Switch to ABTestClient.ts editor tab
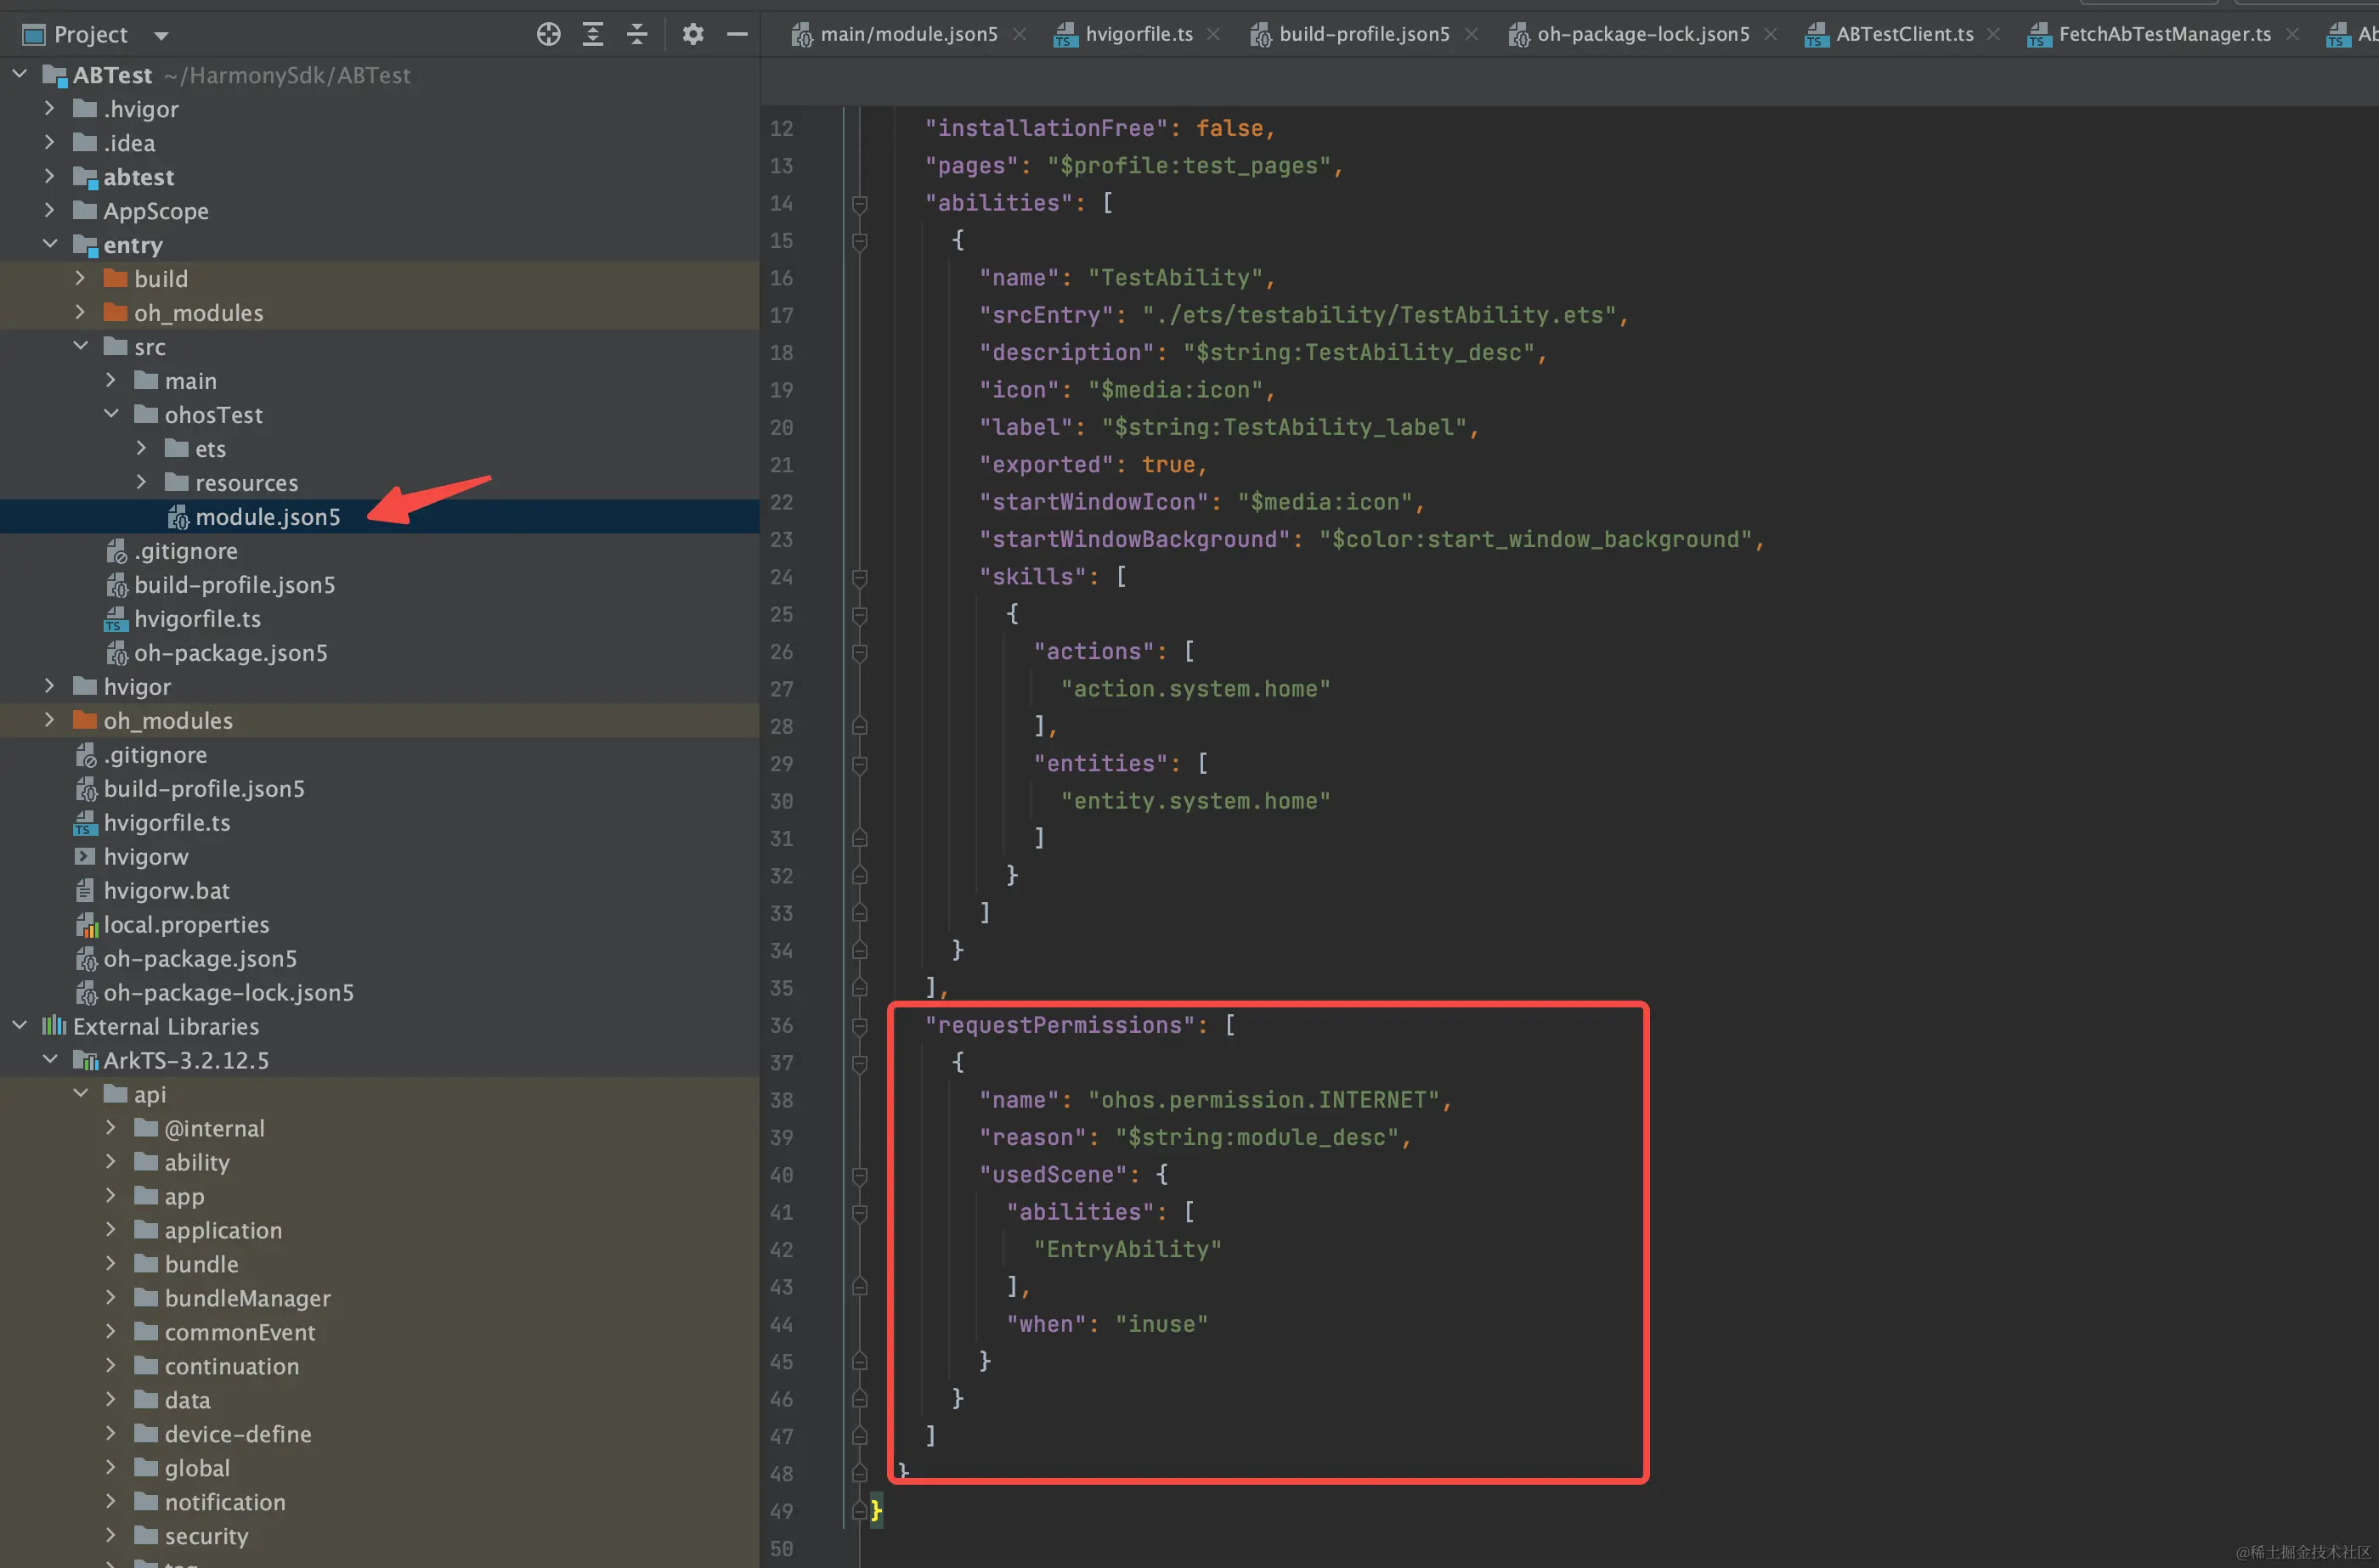 (1904, 34)
